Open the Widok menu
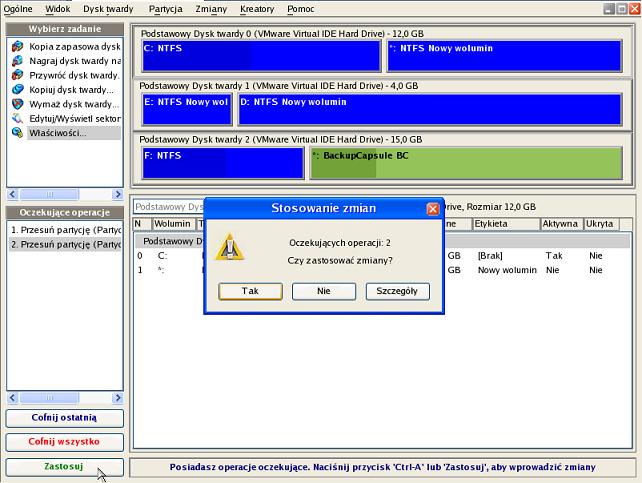The width and height of the screenshot is (642, 483). click(x=58, y=9)
